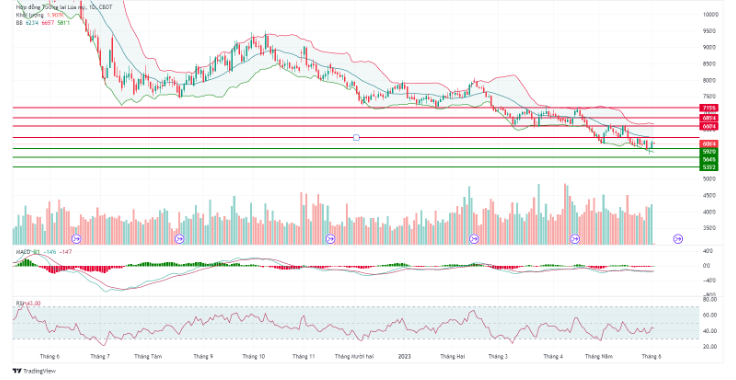Click the topmost red price label 7156
The image size is (736, 380).
coord(709,108)
